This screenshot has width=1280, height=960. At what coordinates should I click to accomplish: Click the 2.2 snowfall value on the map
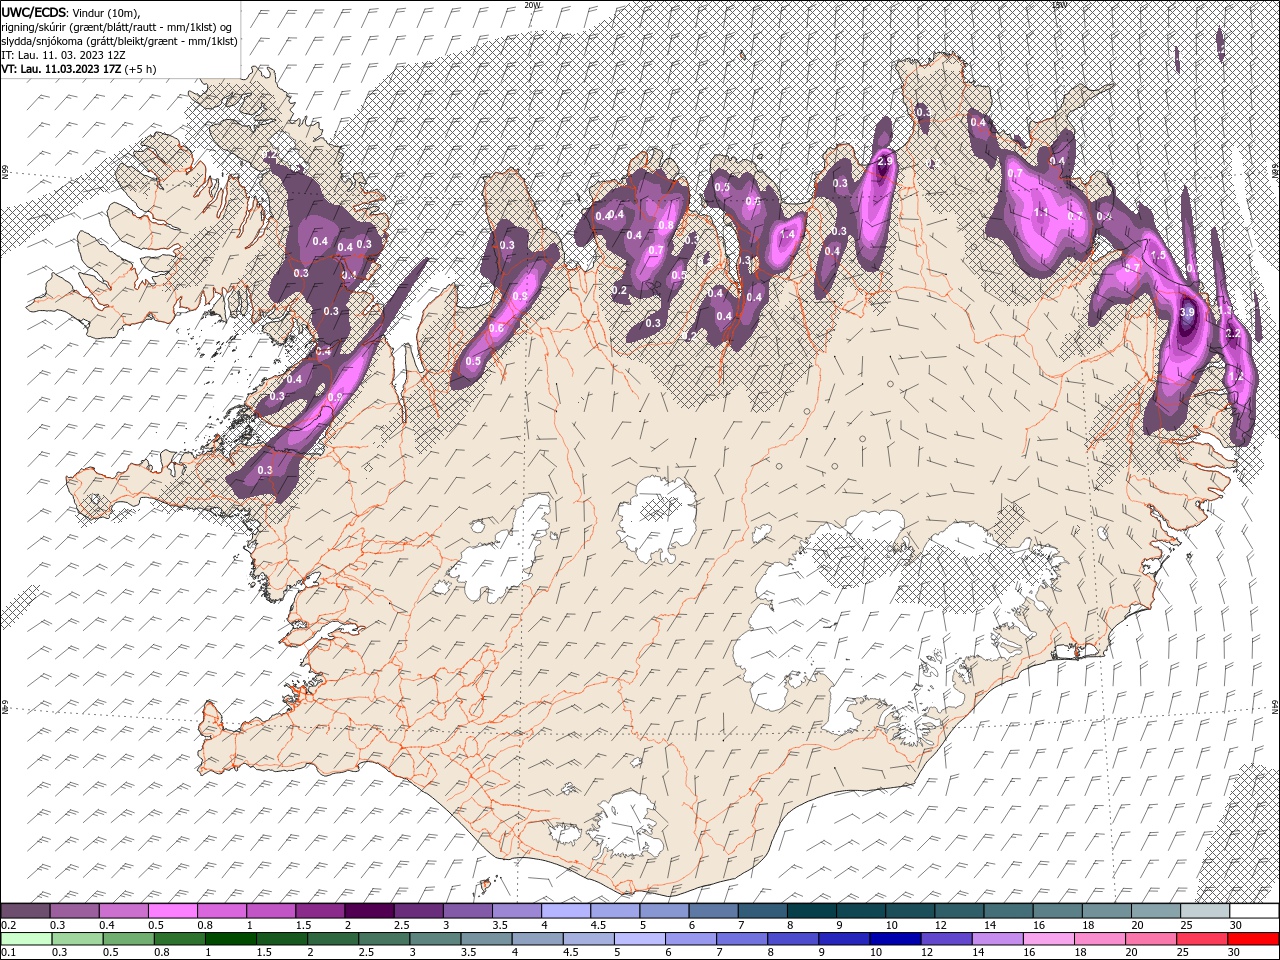pyautogui.click(x=1232, y=333)
